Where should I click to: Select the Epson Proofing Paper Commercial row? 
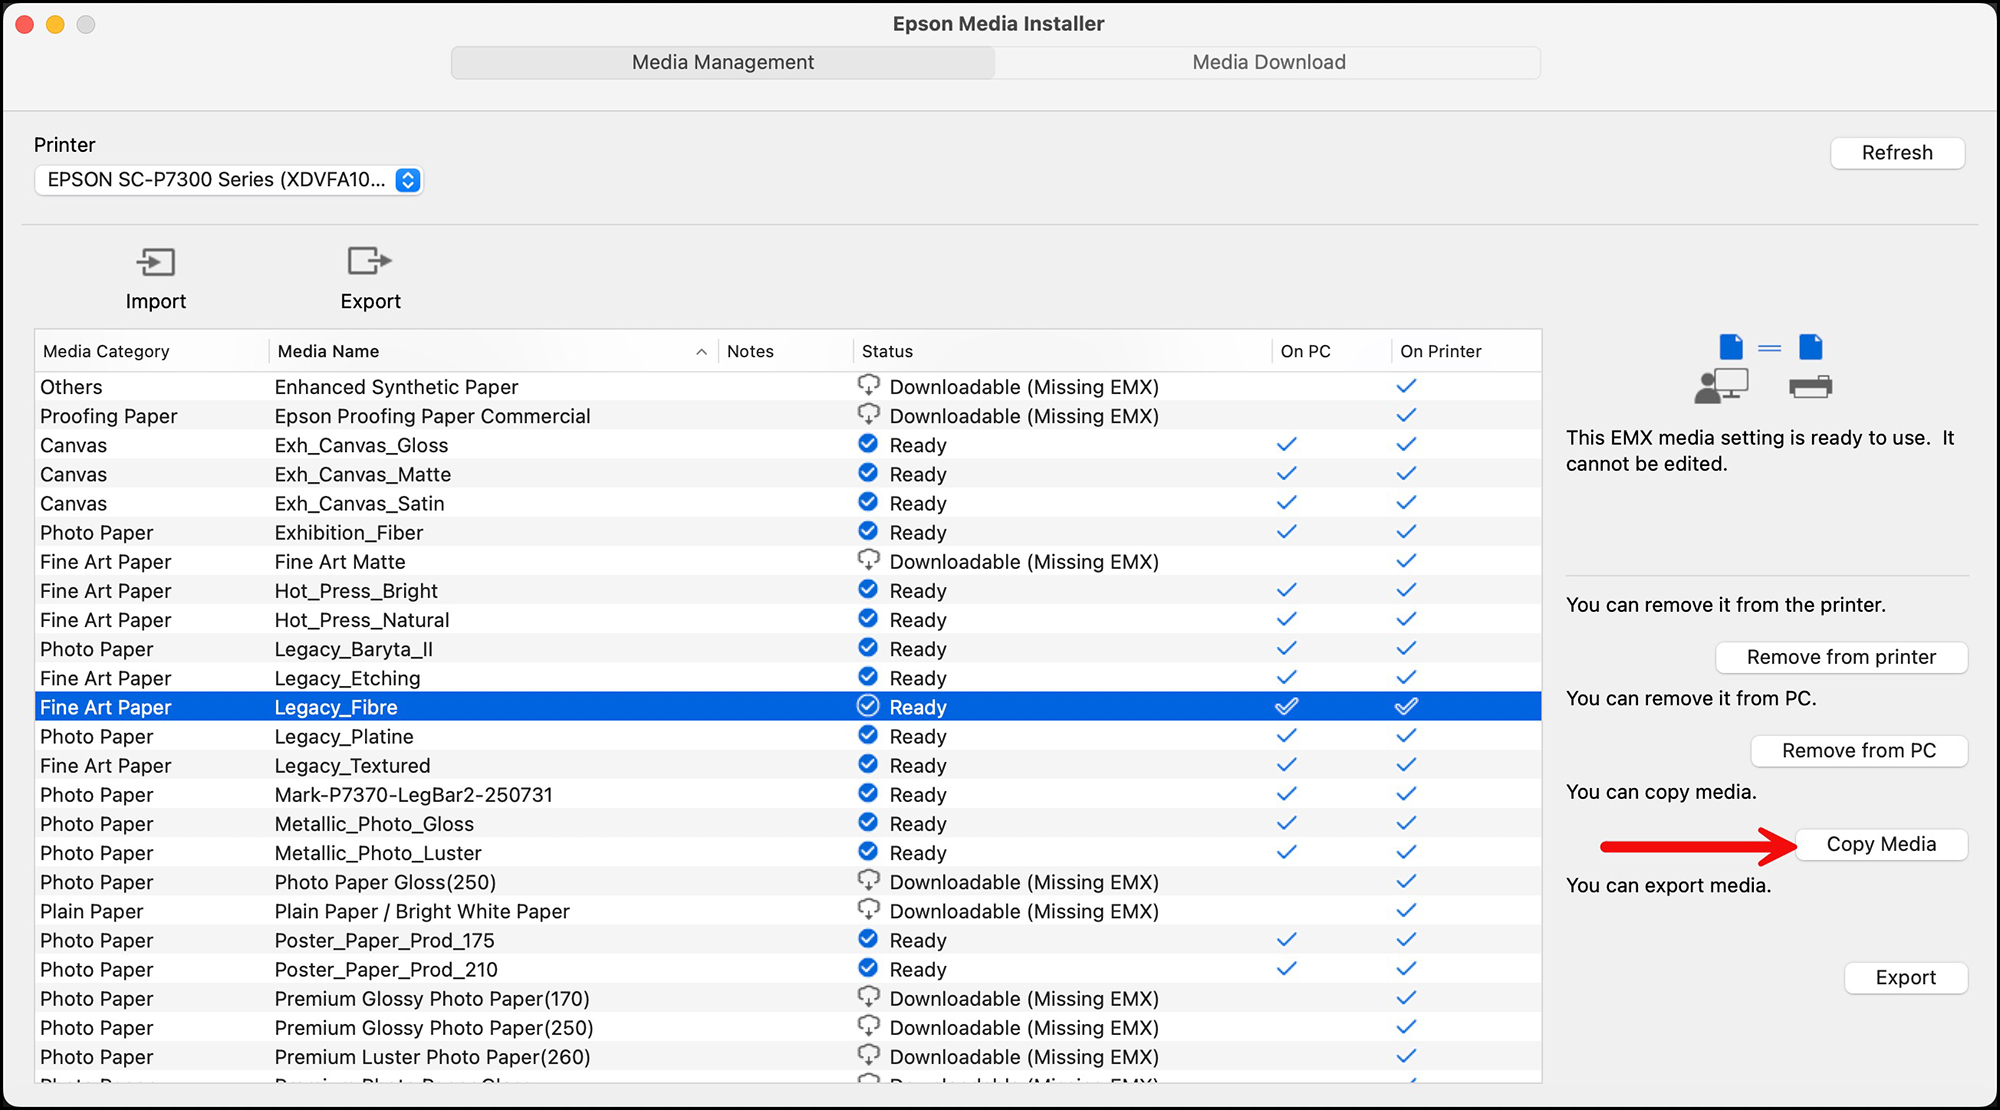pyautogui.click(x=788, y=416)
